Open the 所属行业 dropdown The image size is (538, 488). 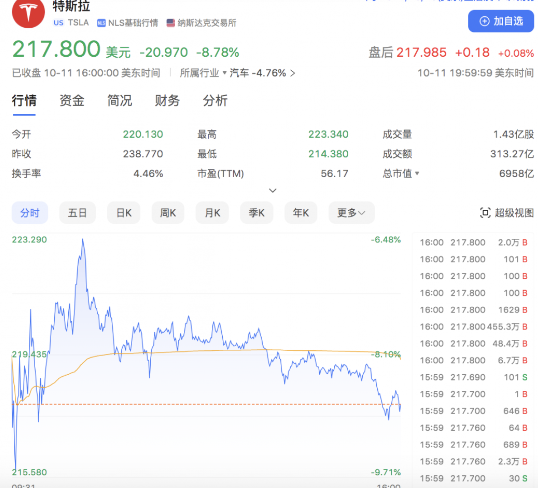coord(203,73)
